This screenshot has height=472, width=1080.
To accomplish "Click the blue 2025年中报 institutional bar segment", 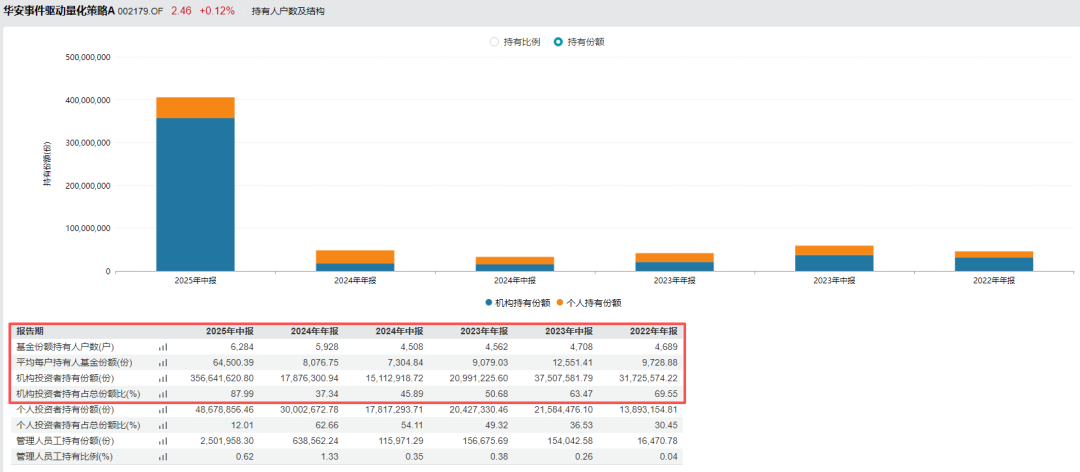I will click(195, 194).
